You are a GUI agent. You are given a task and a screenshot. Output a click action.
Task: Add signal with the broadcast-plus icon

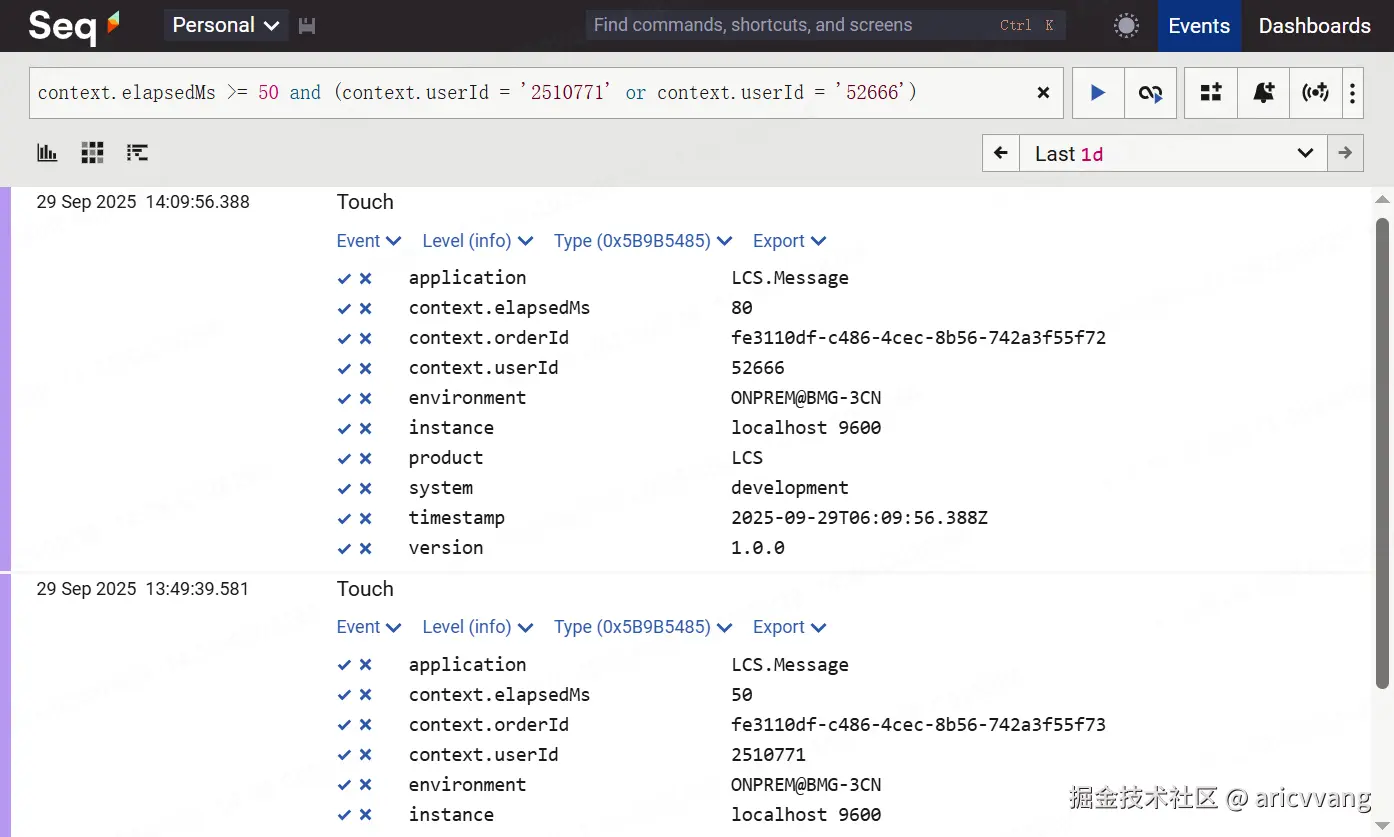coord(1315,93)
